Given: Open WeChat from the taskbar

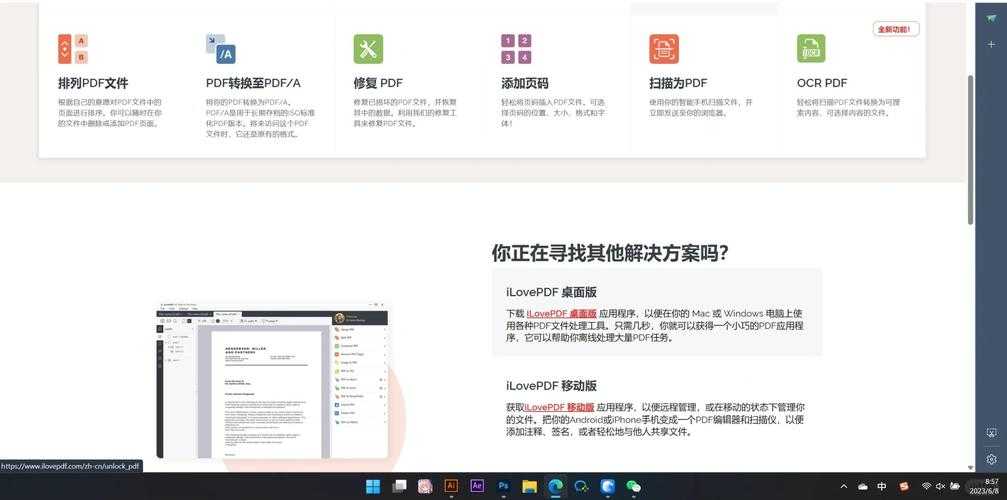Looking at the screenshot, I should [x=633, y=486].
